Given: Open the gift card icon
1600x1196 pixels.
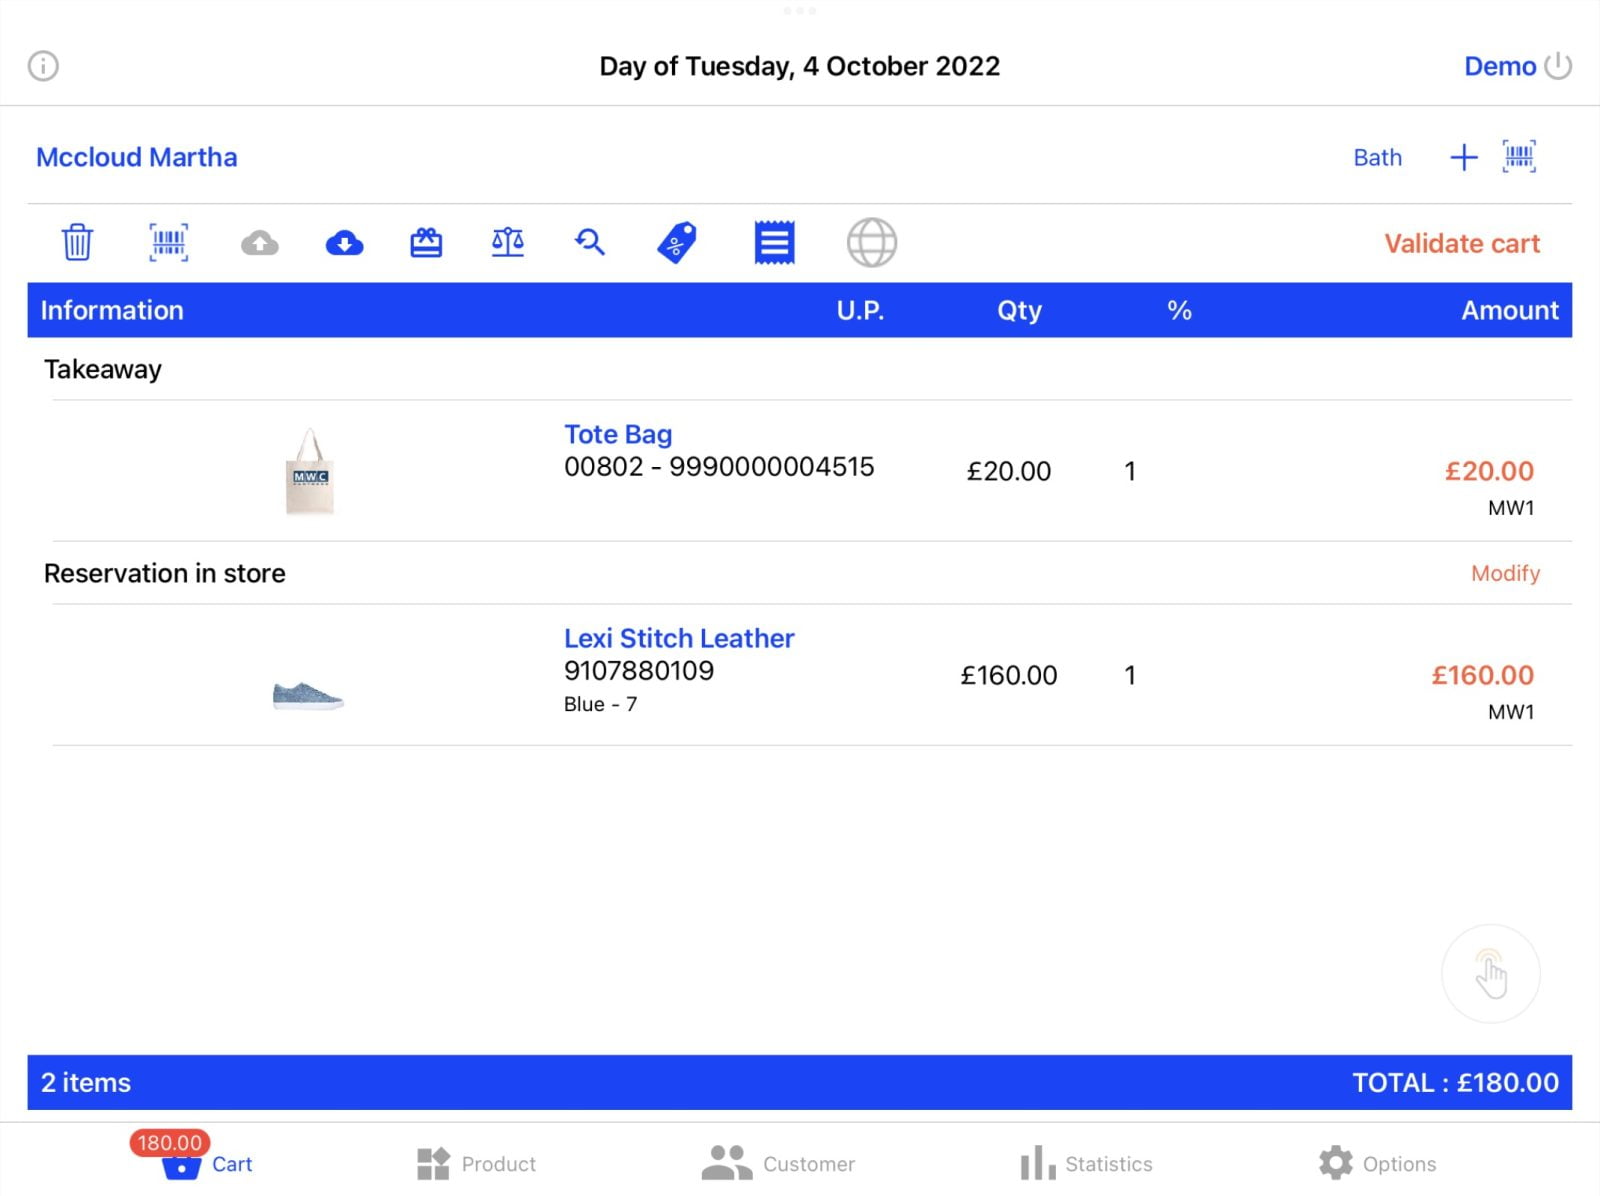Looking at the screenshot, I should point(426,243).
